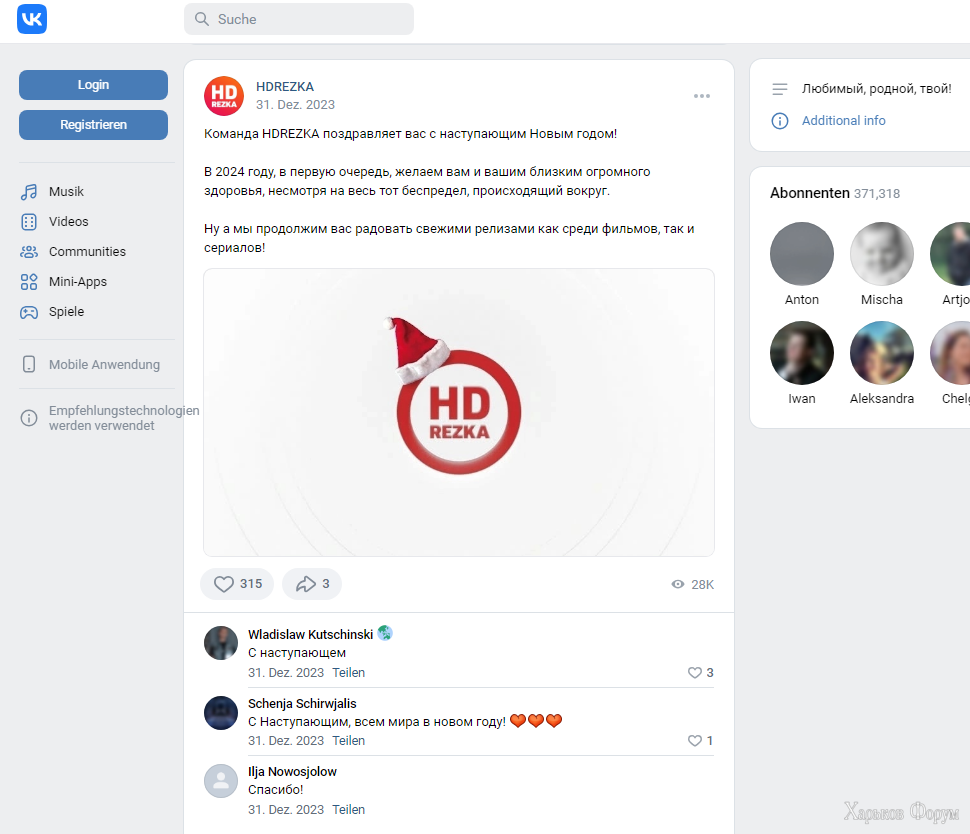
Task: Open Empfehlungstechnologien info link
Action: [x=124, y=418]
